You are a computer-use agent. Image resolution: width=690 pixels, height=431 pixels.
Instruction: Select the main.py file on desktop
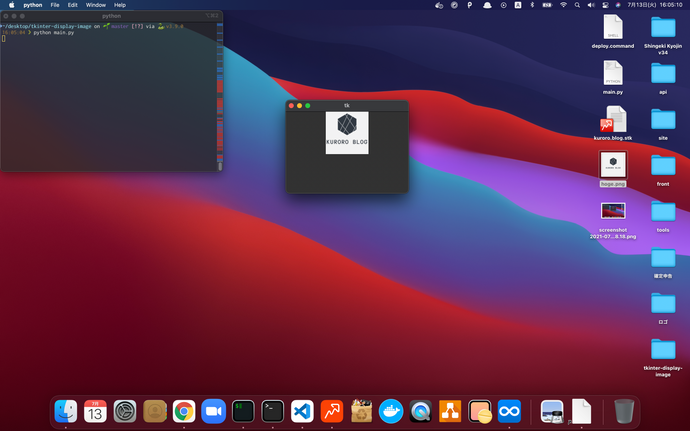point(613,77)
